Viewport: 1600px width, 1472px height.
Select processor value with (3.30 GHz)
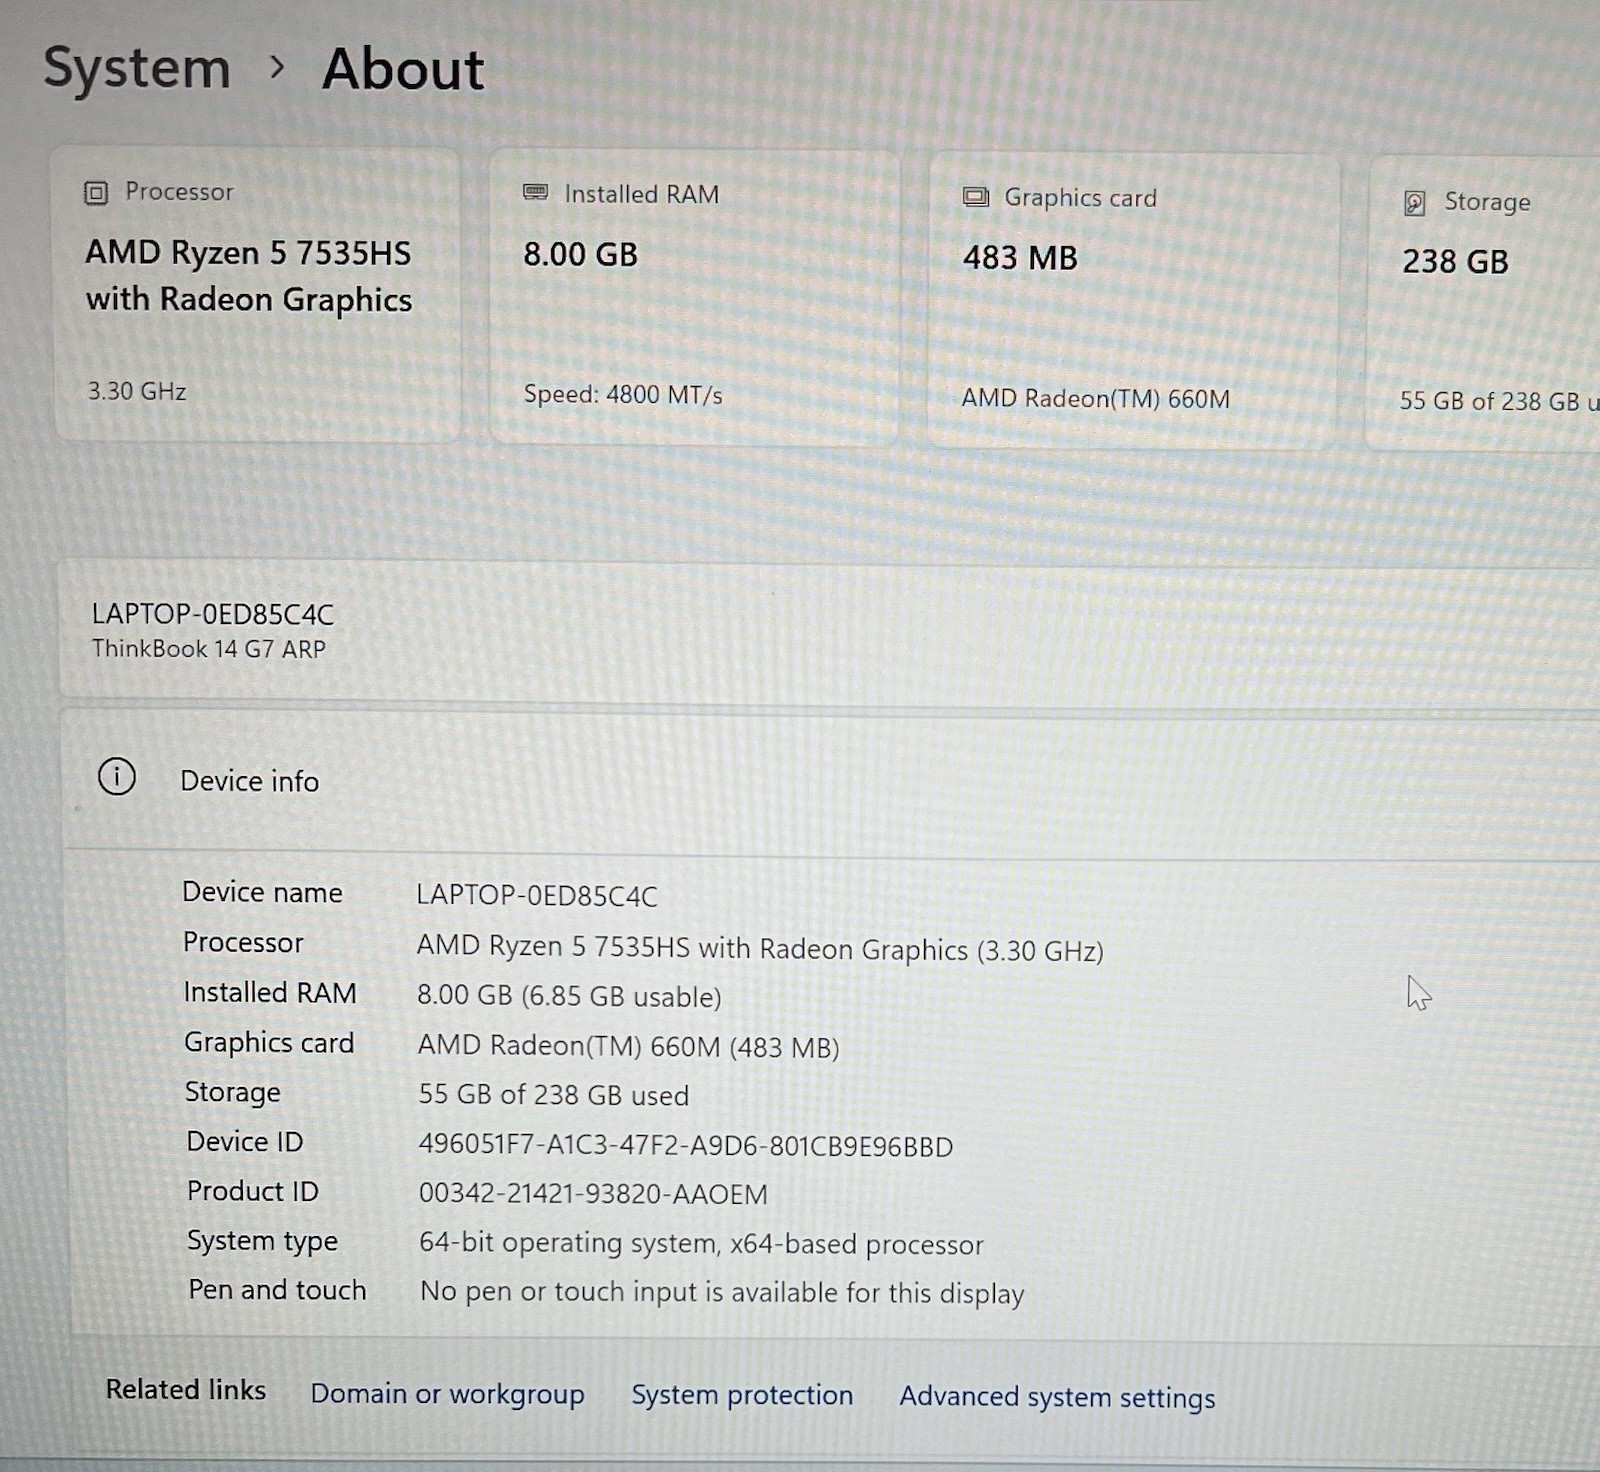[760, 948]
